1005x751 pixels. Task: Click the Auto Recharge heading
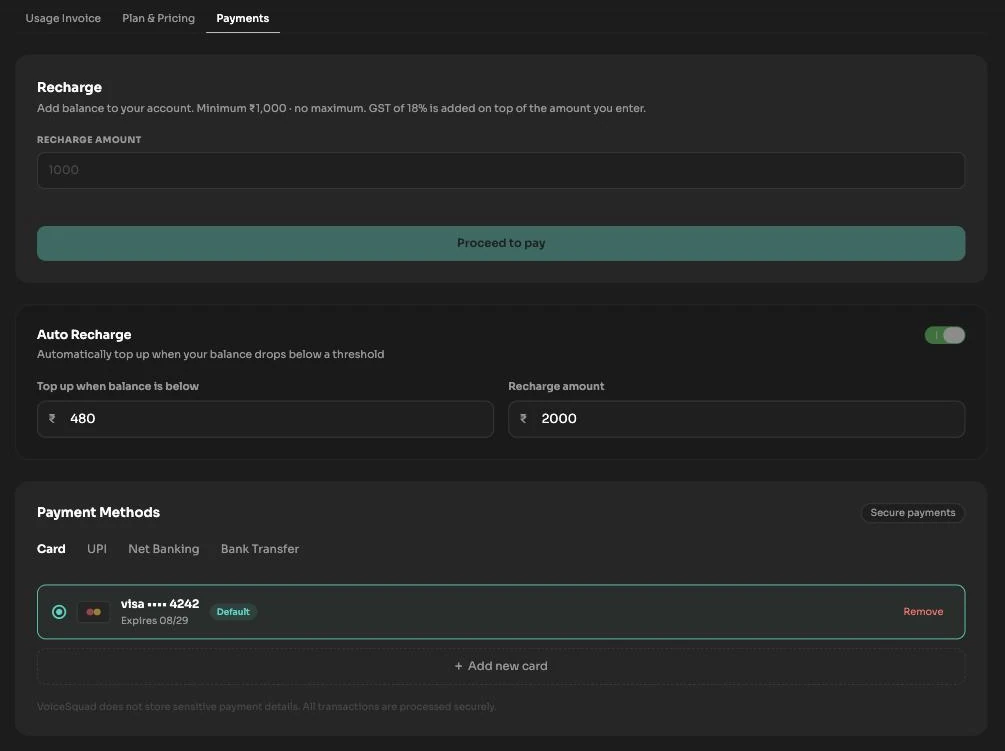(x=84, y=334)
